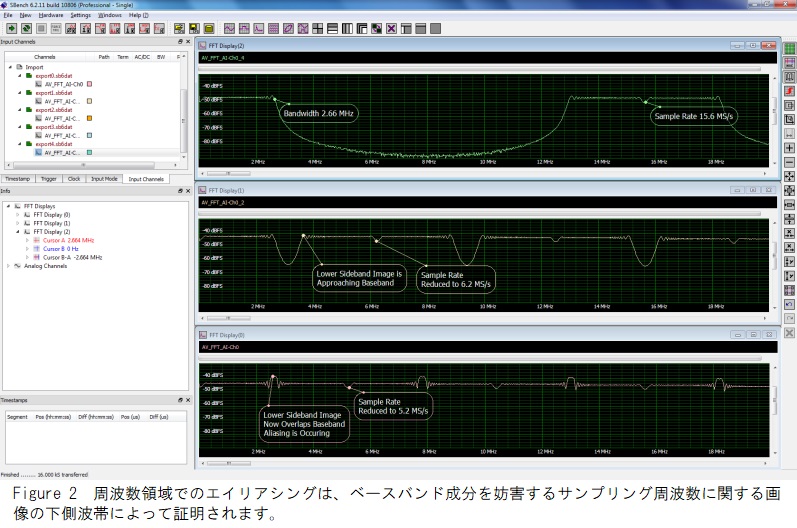The image size is (797, 528).
Task: Click the Channels column header
Action: pos(45,57)
